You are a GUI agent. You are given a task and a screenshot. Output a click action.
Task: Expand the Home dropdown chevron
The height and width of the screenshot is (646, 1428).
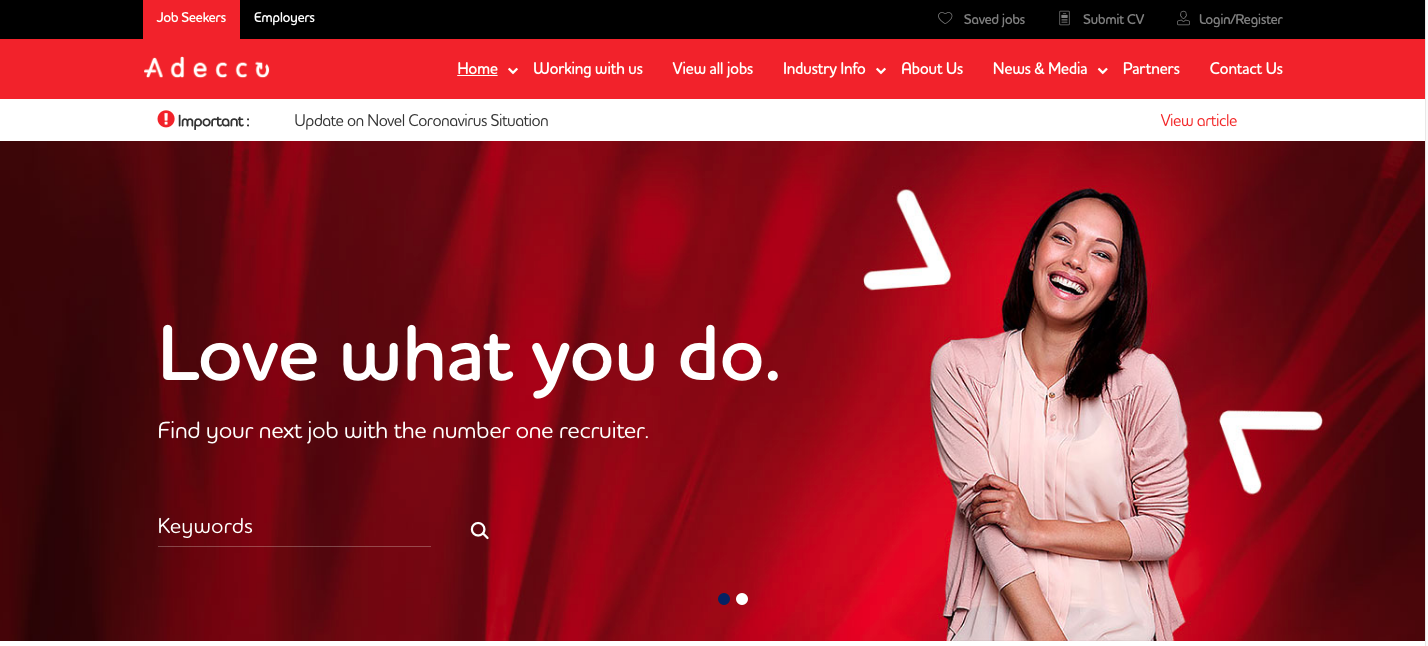click(x=513, y=70)
